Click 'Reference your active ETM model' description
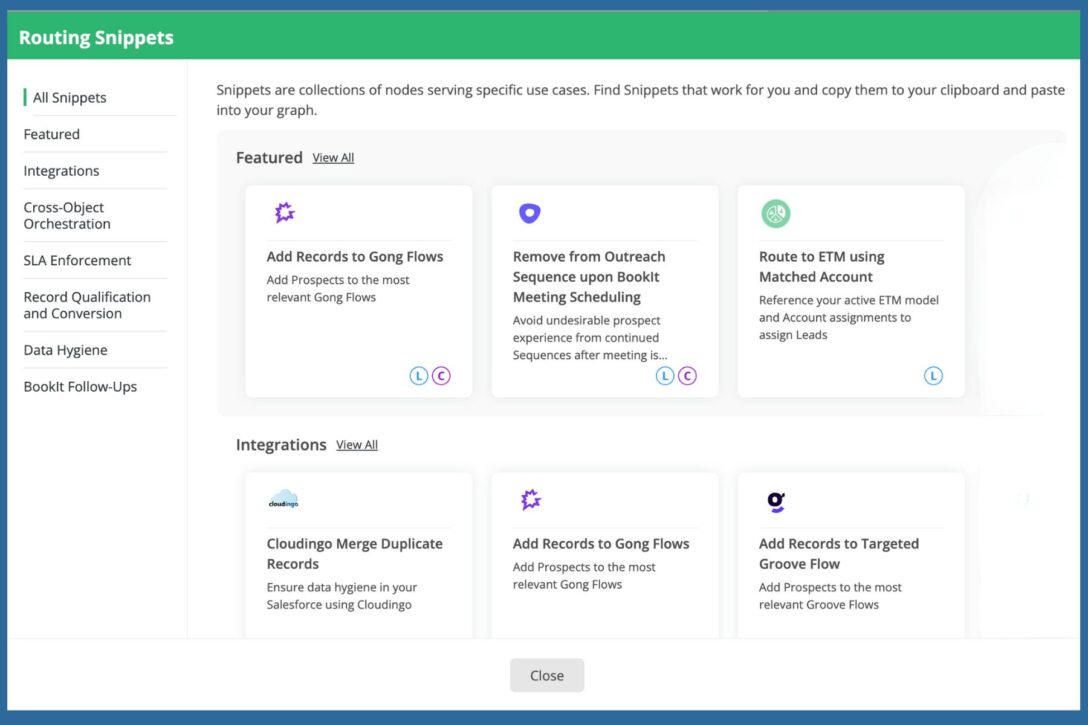The image size is (1088, 725). point(849,318)
